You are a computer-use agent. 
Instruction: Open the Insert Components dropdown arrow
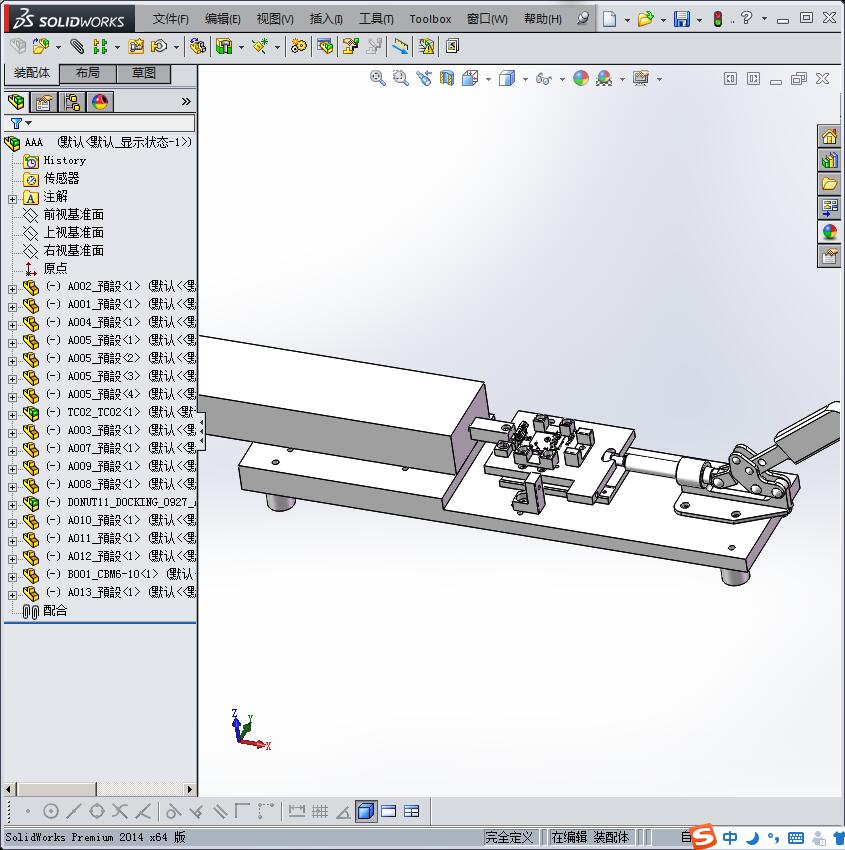58,47
